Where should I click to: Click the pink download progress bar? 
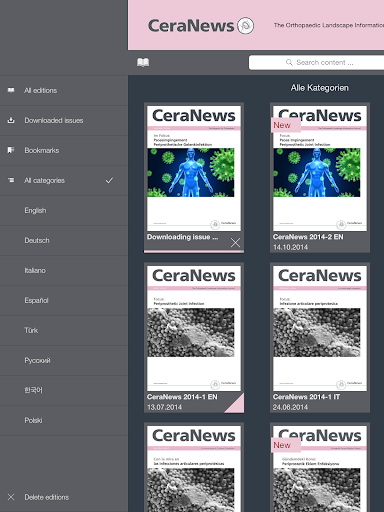194,251
